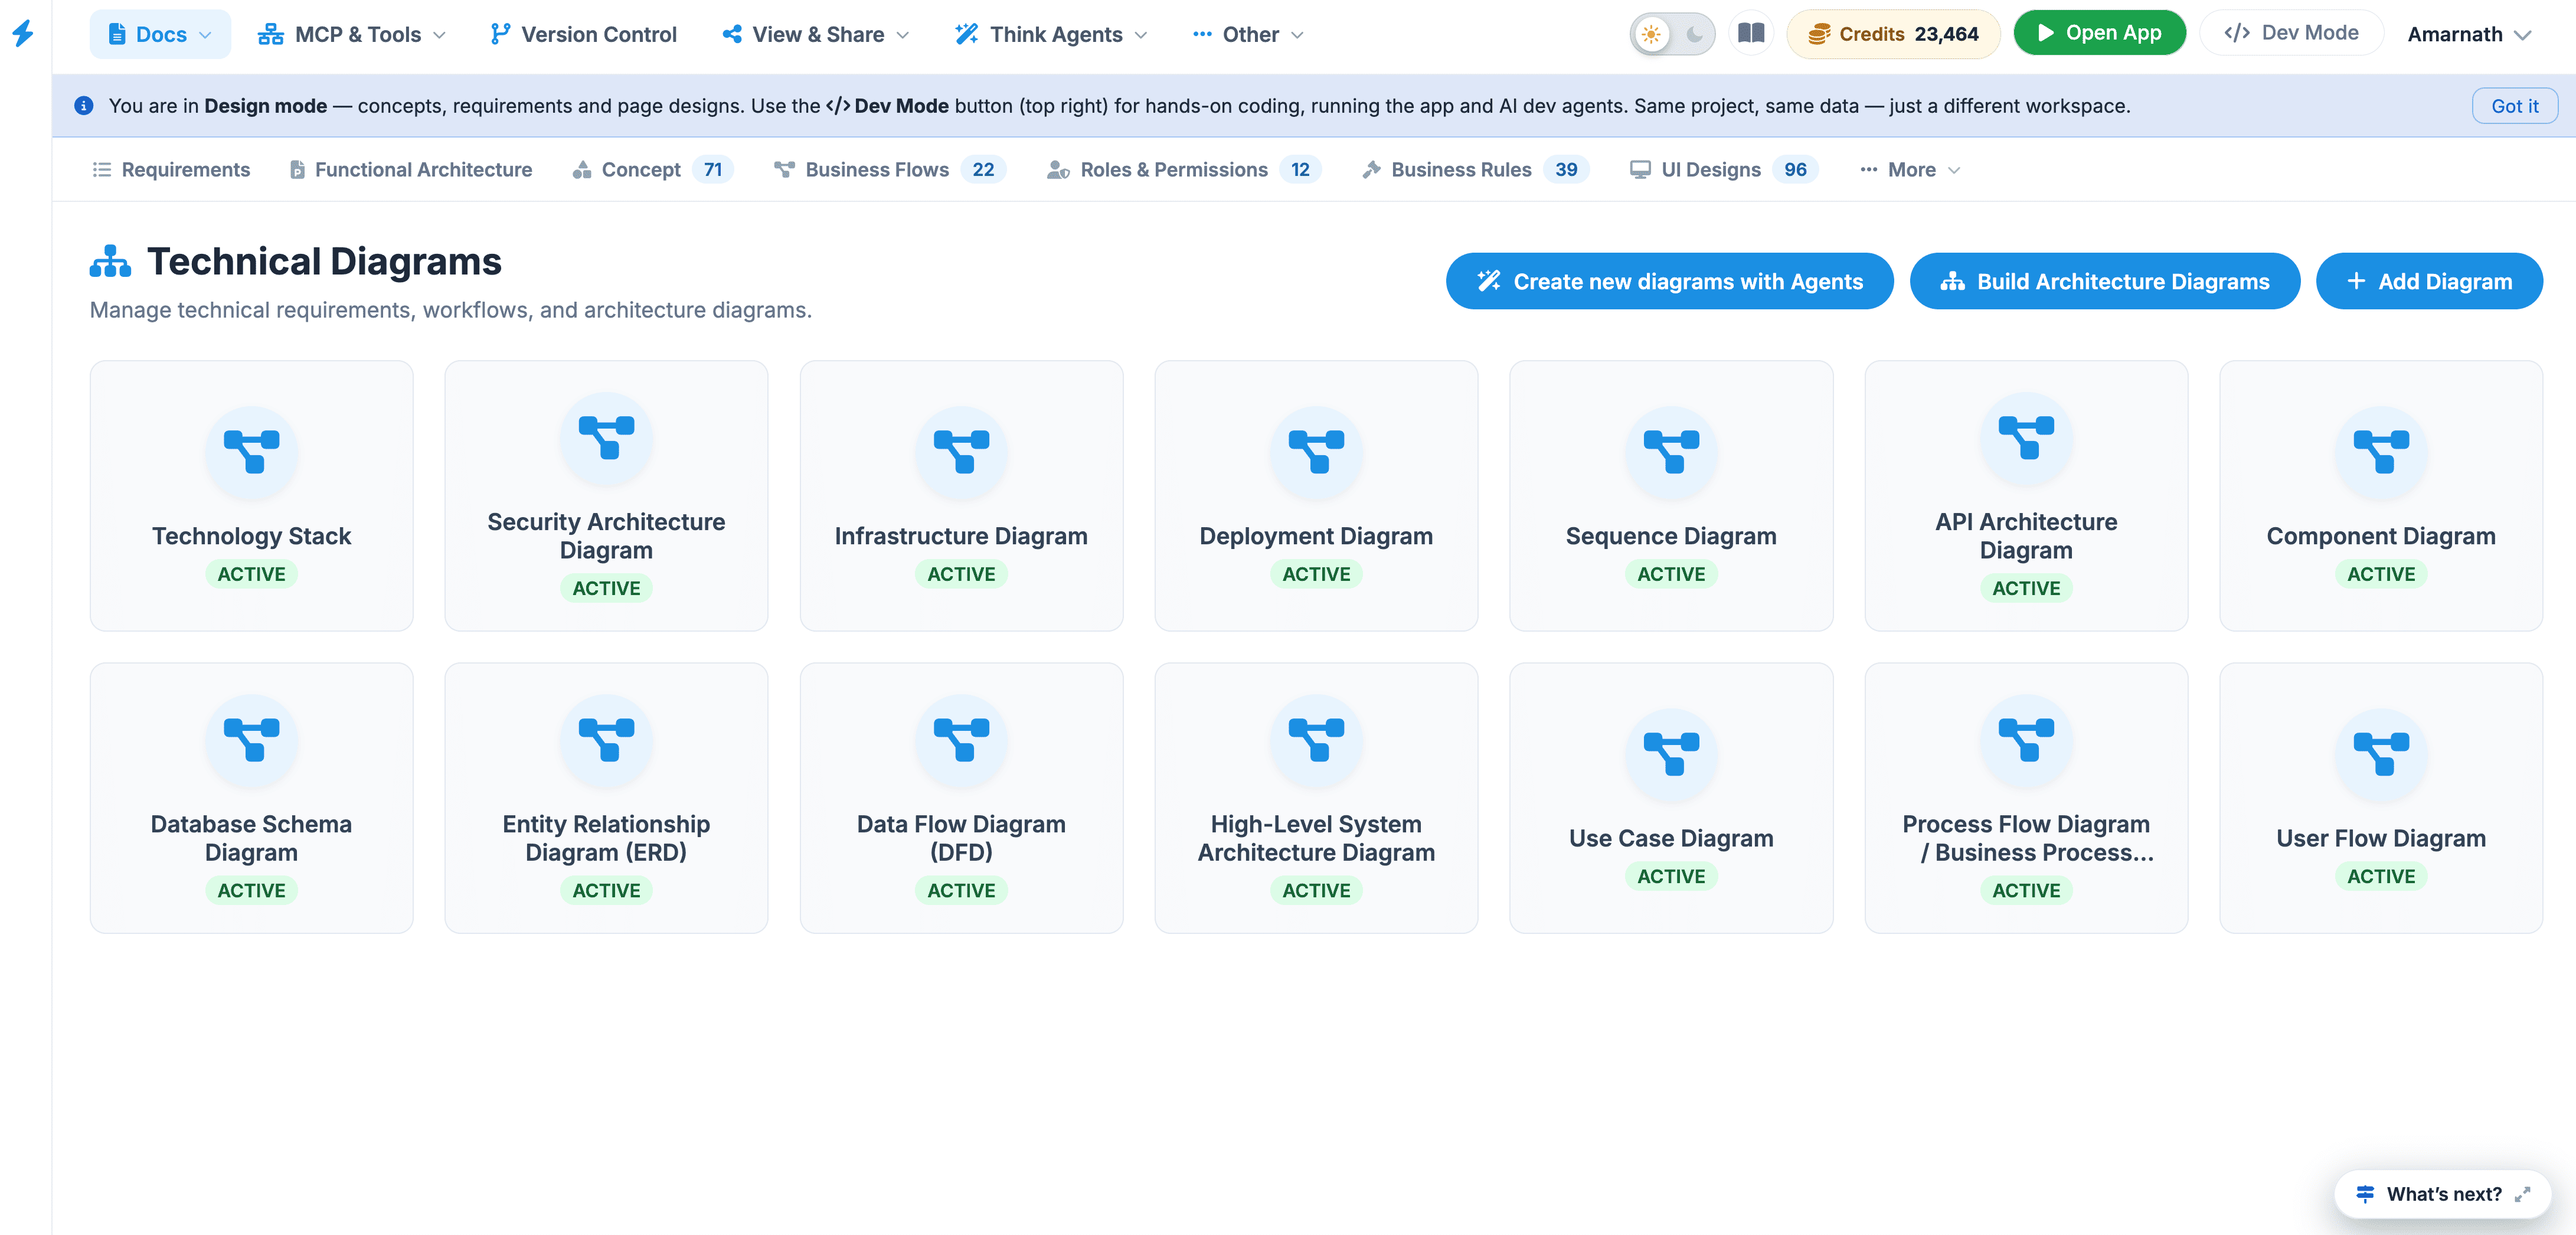
Task: Switch to the Requirements tab
Action: click(171, 169)
